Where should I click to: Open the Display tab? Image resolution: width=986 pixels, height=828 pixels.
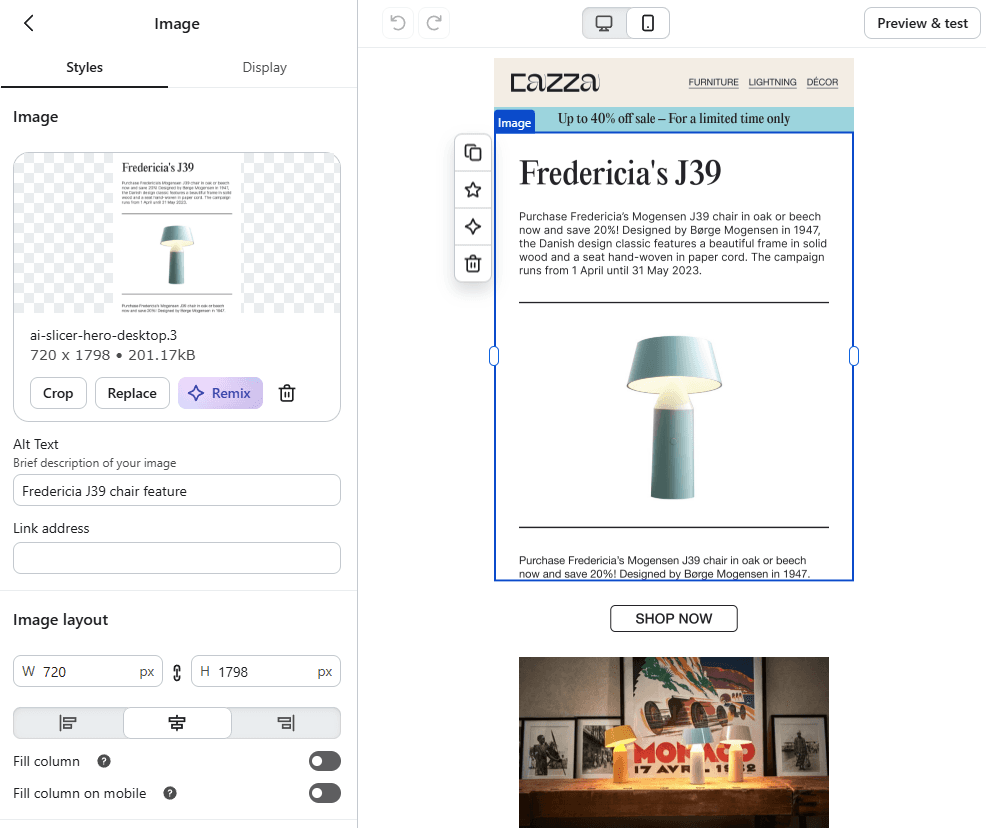(264, 67)
